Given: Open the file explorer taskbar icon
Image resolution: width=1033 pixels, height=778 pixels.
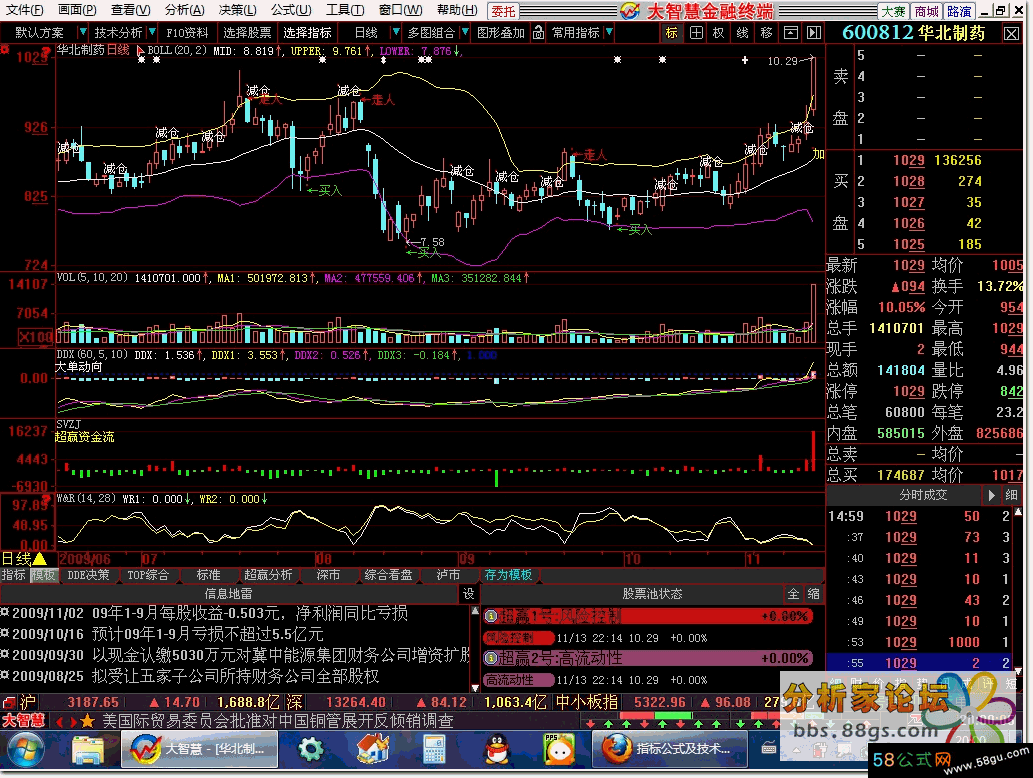Looking at the screenshot, I should pos(87,750).
